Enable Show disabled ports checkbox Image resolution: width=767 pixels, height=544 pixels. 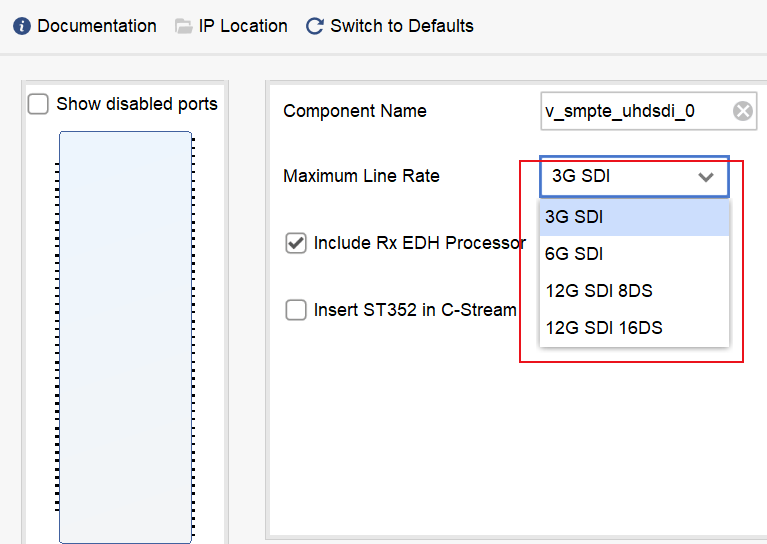(38, 104)
